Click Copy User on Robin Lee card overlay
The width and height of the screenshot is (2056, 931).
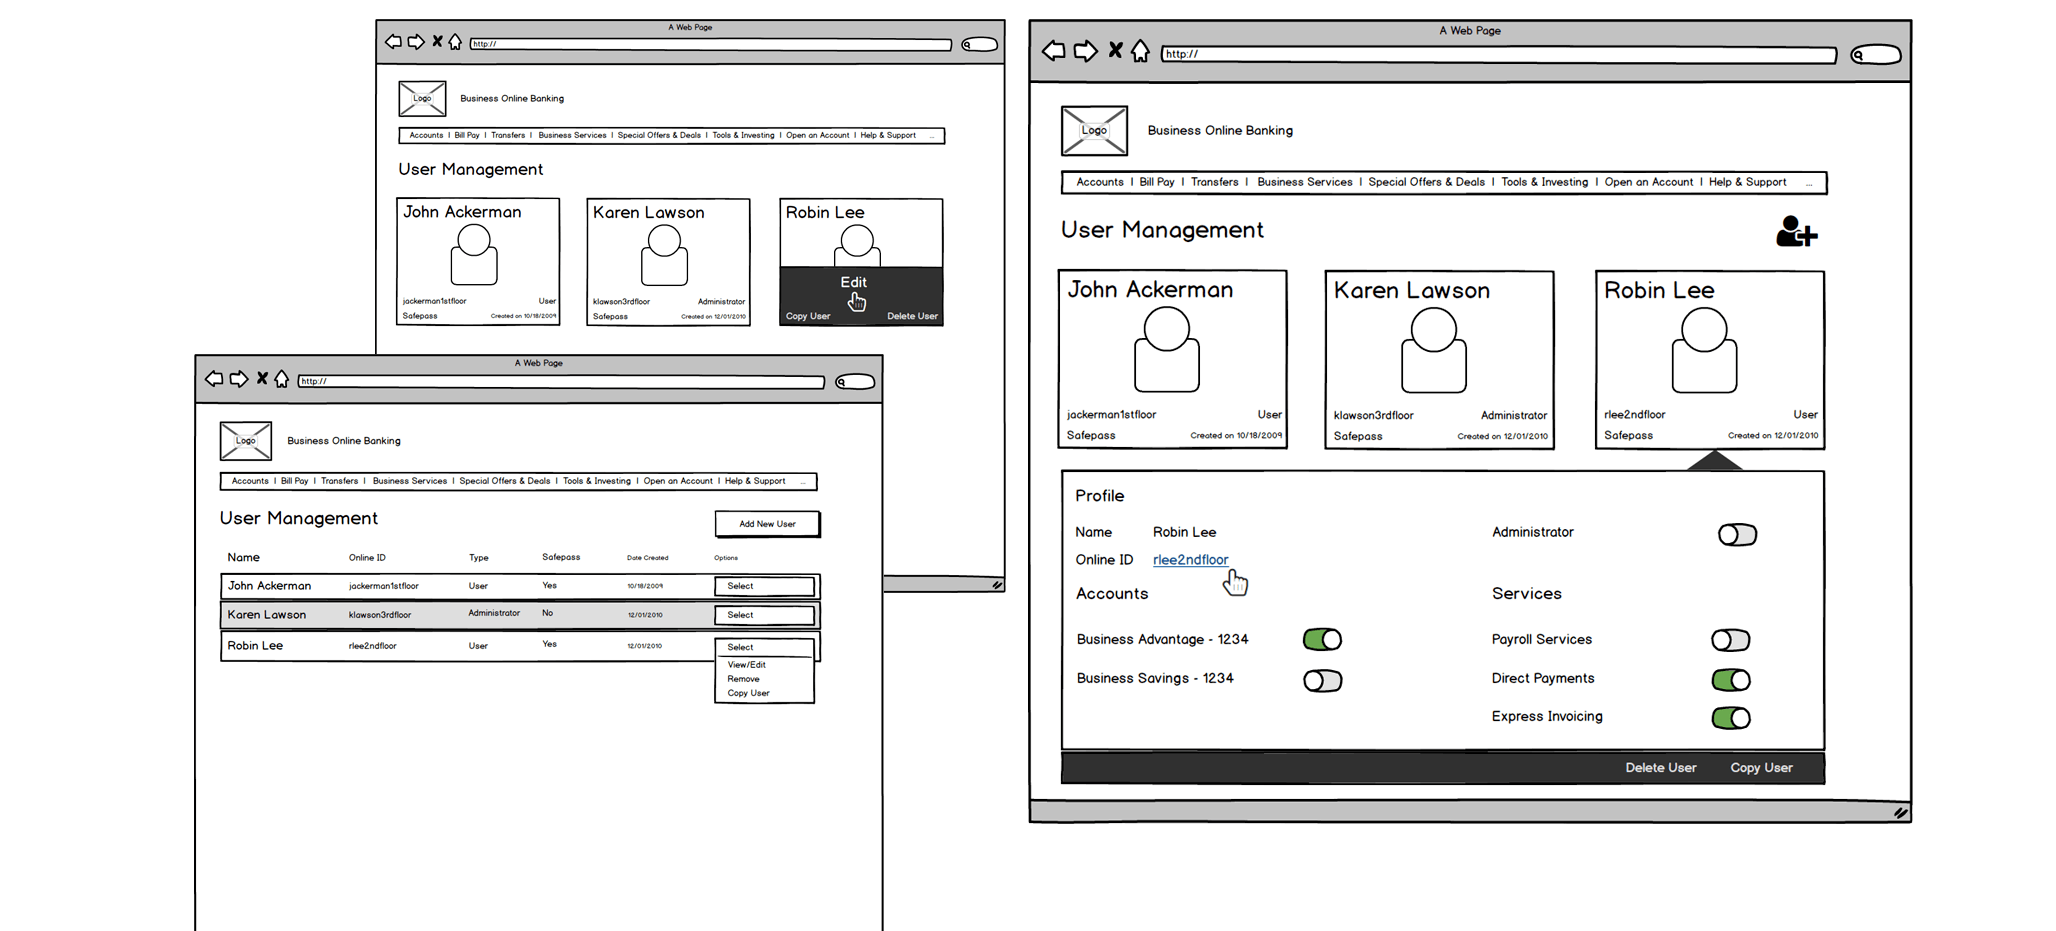tap(808, 316)
